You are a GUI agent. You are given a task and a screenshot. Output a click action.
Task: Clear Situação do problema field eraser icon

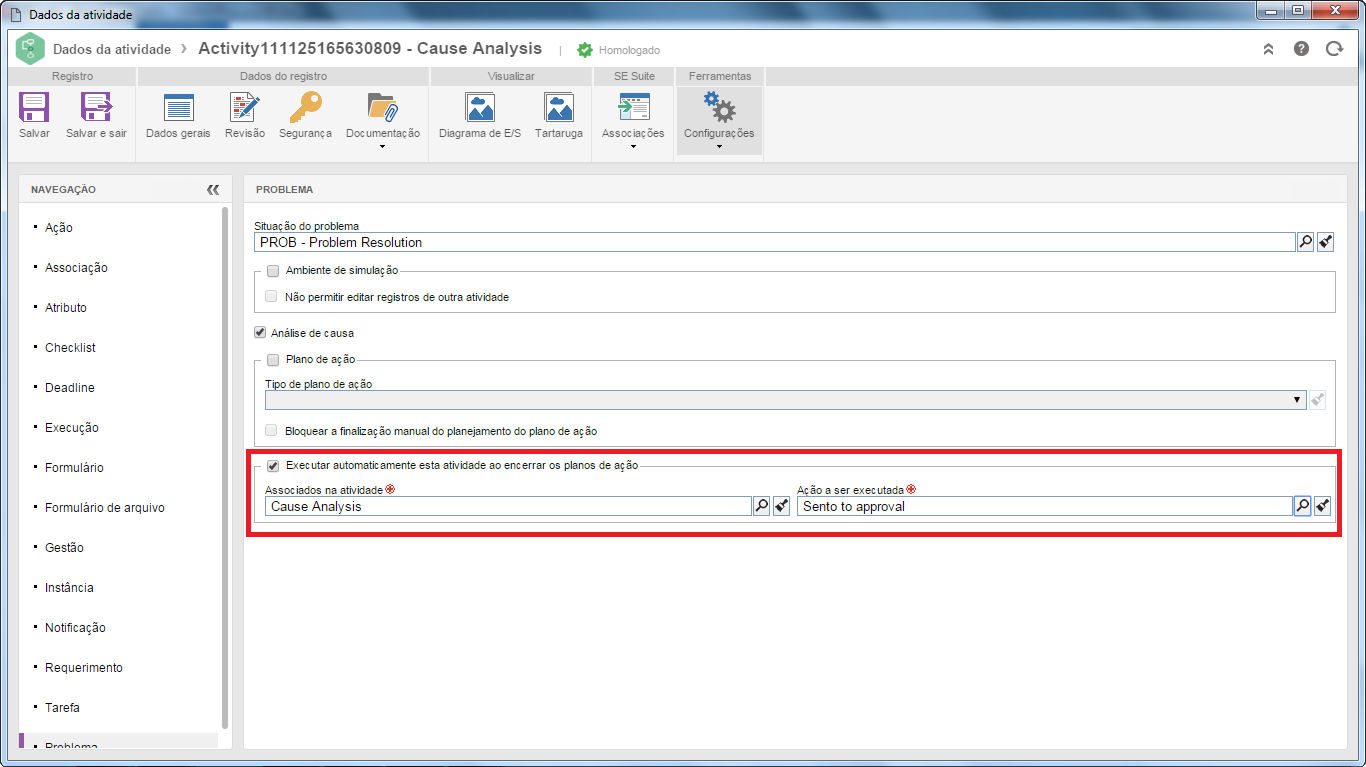1325,242
